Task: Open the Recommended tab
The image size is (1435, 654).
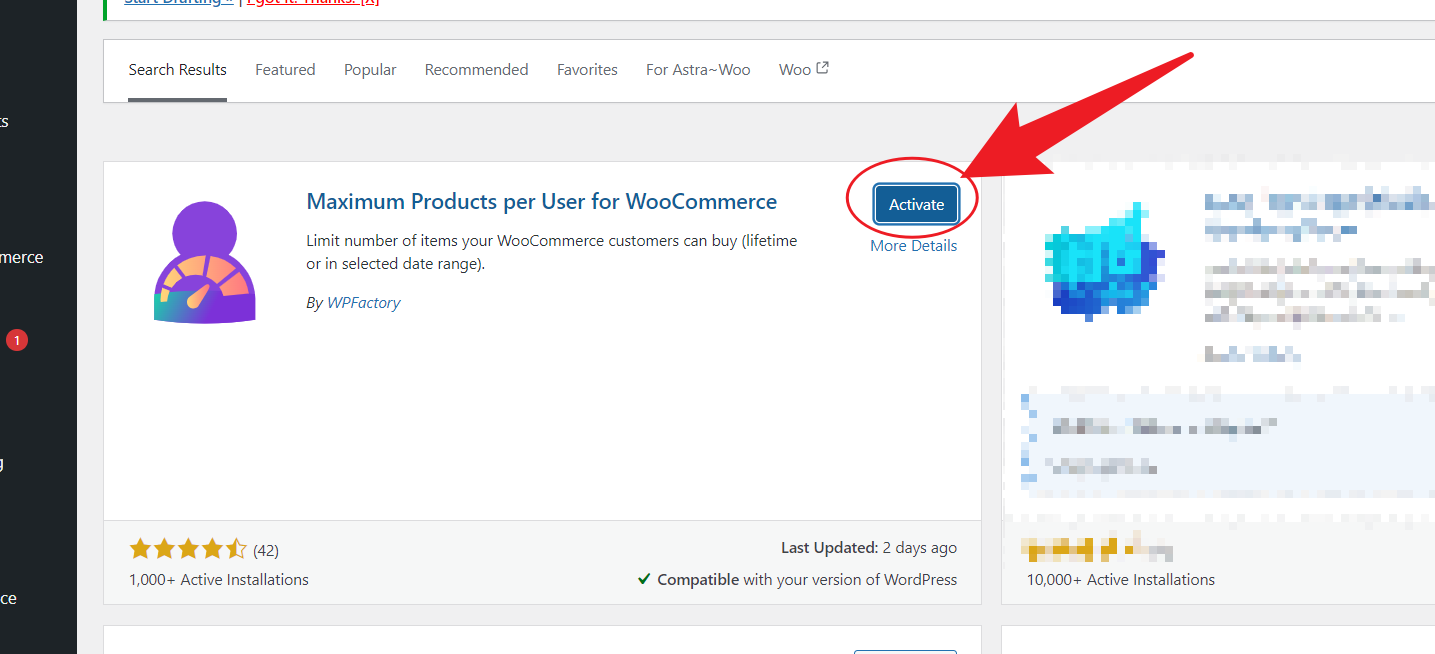Action: (x=476, y=70)
